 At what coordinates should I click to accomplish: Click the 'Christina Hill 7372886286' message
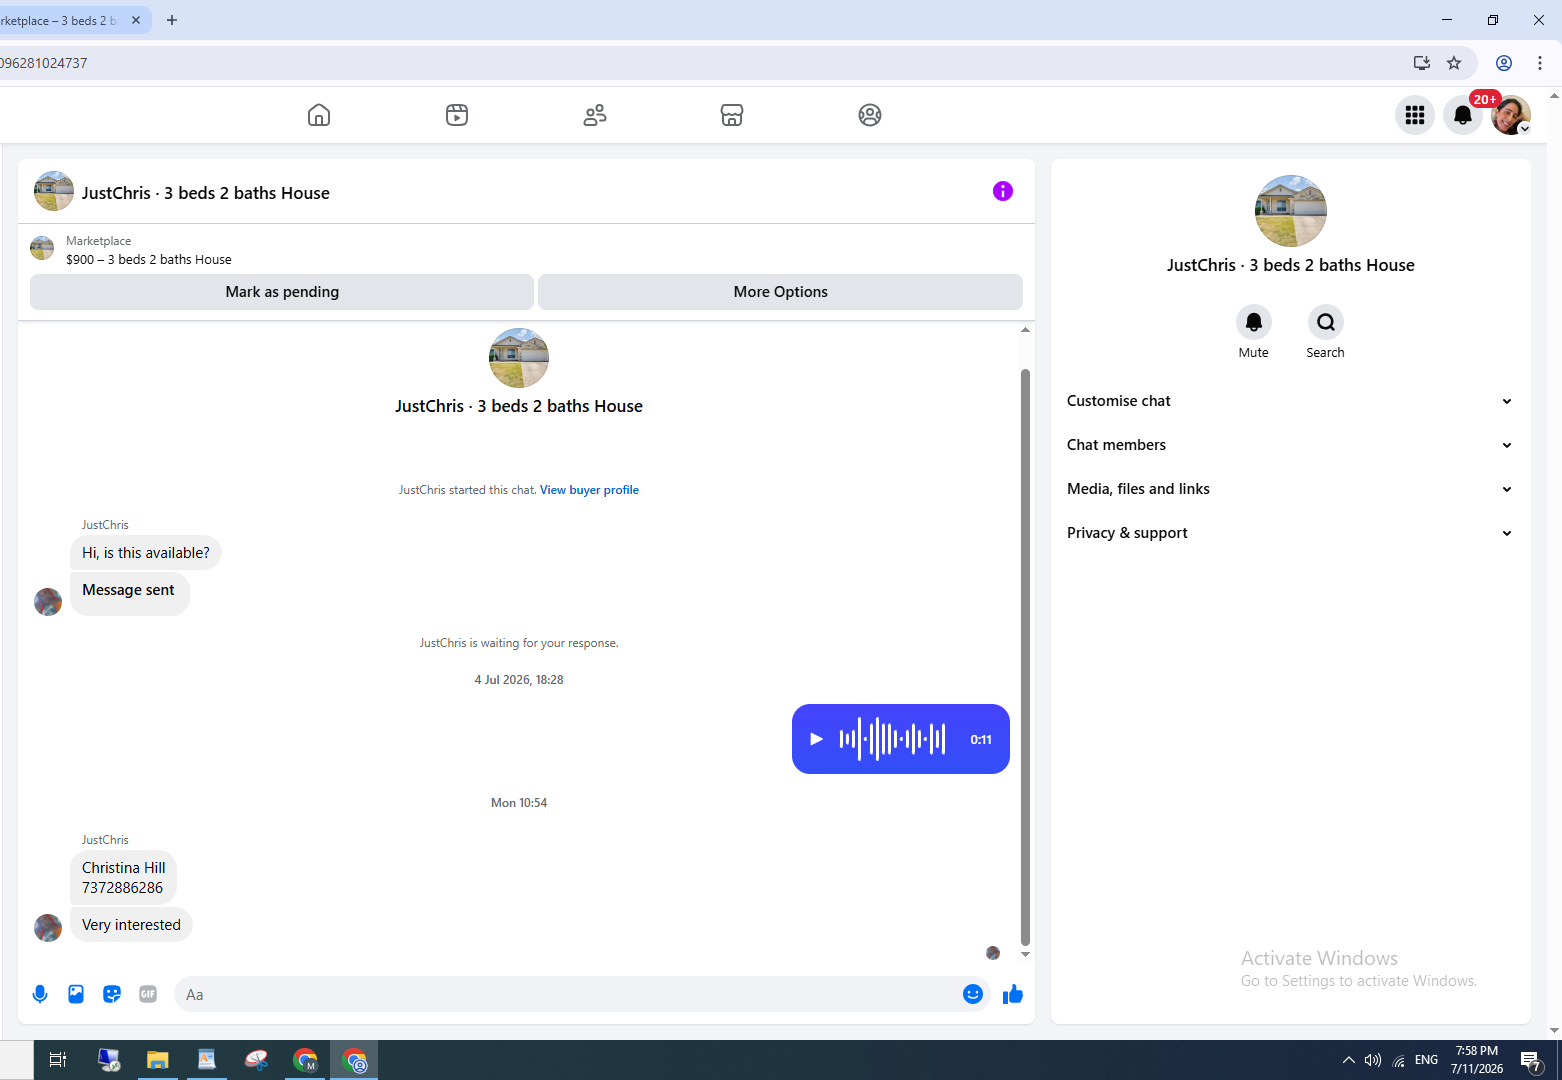click(124, 878)
